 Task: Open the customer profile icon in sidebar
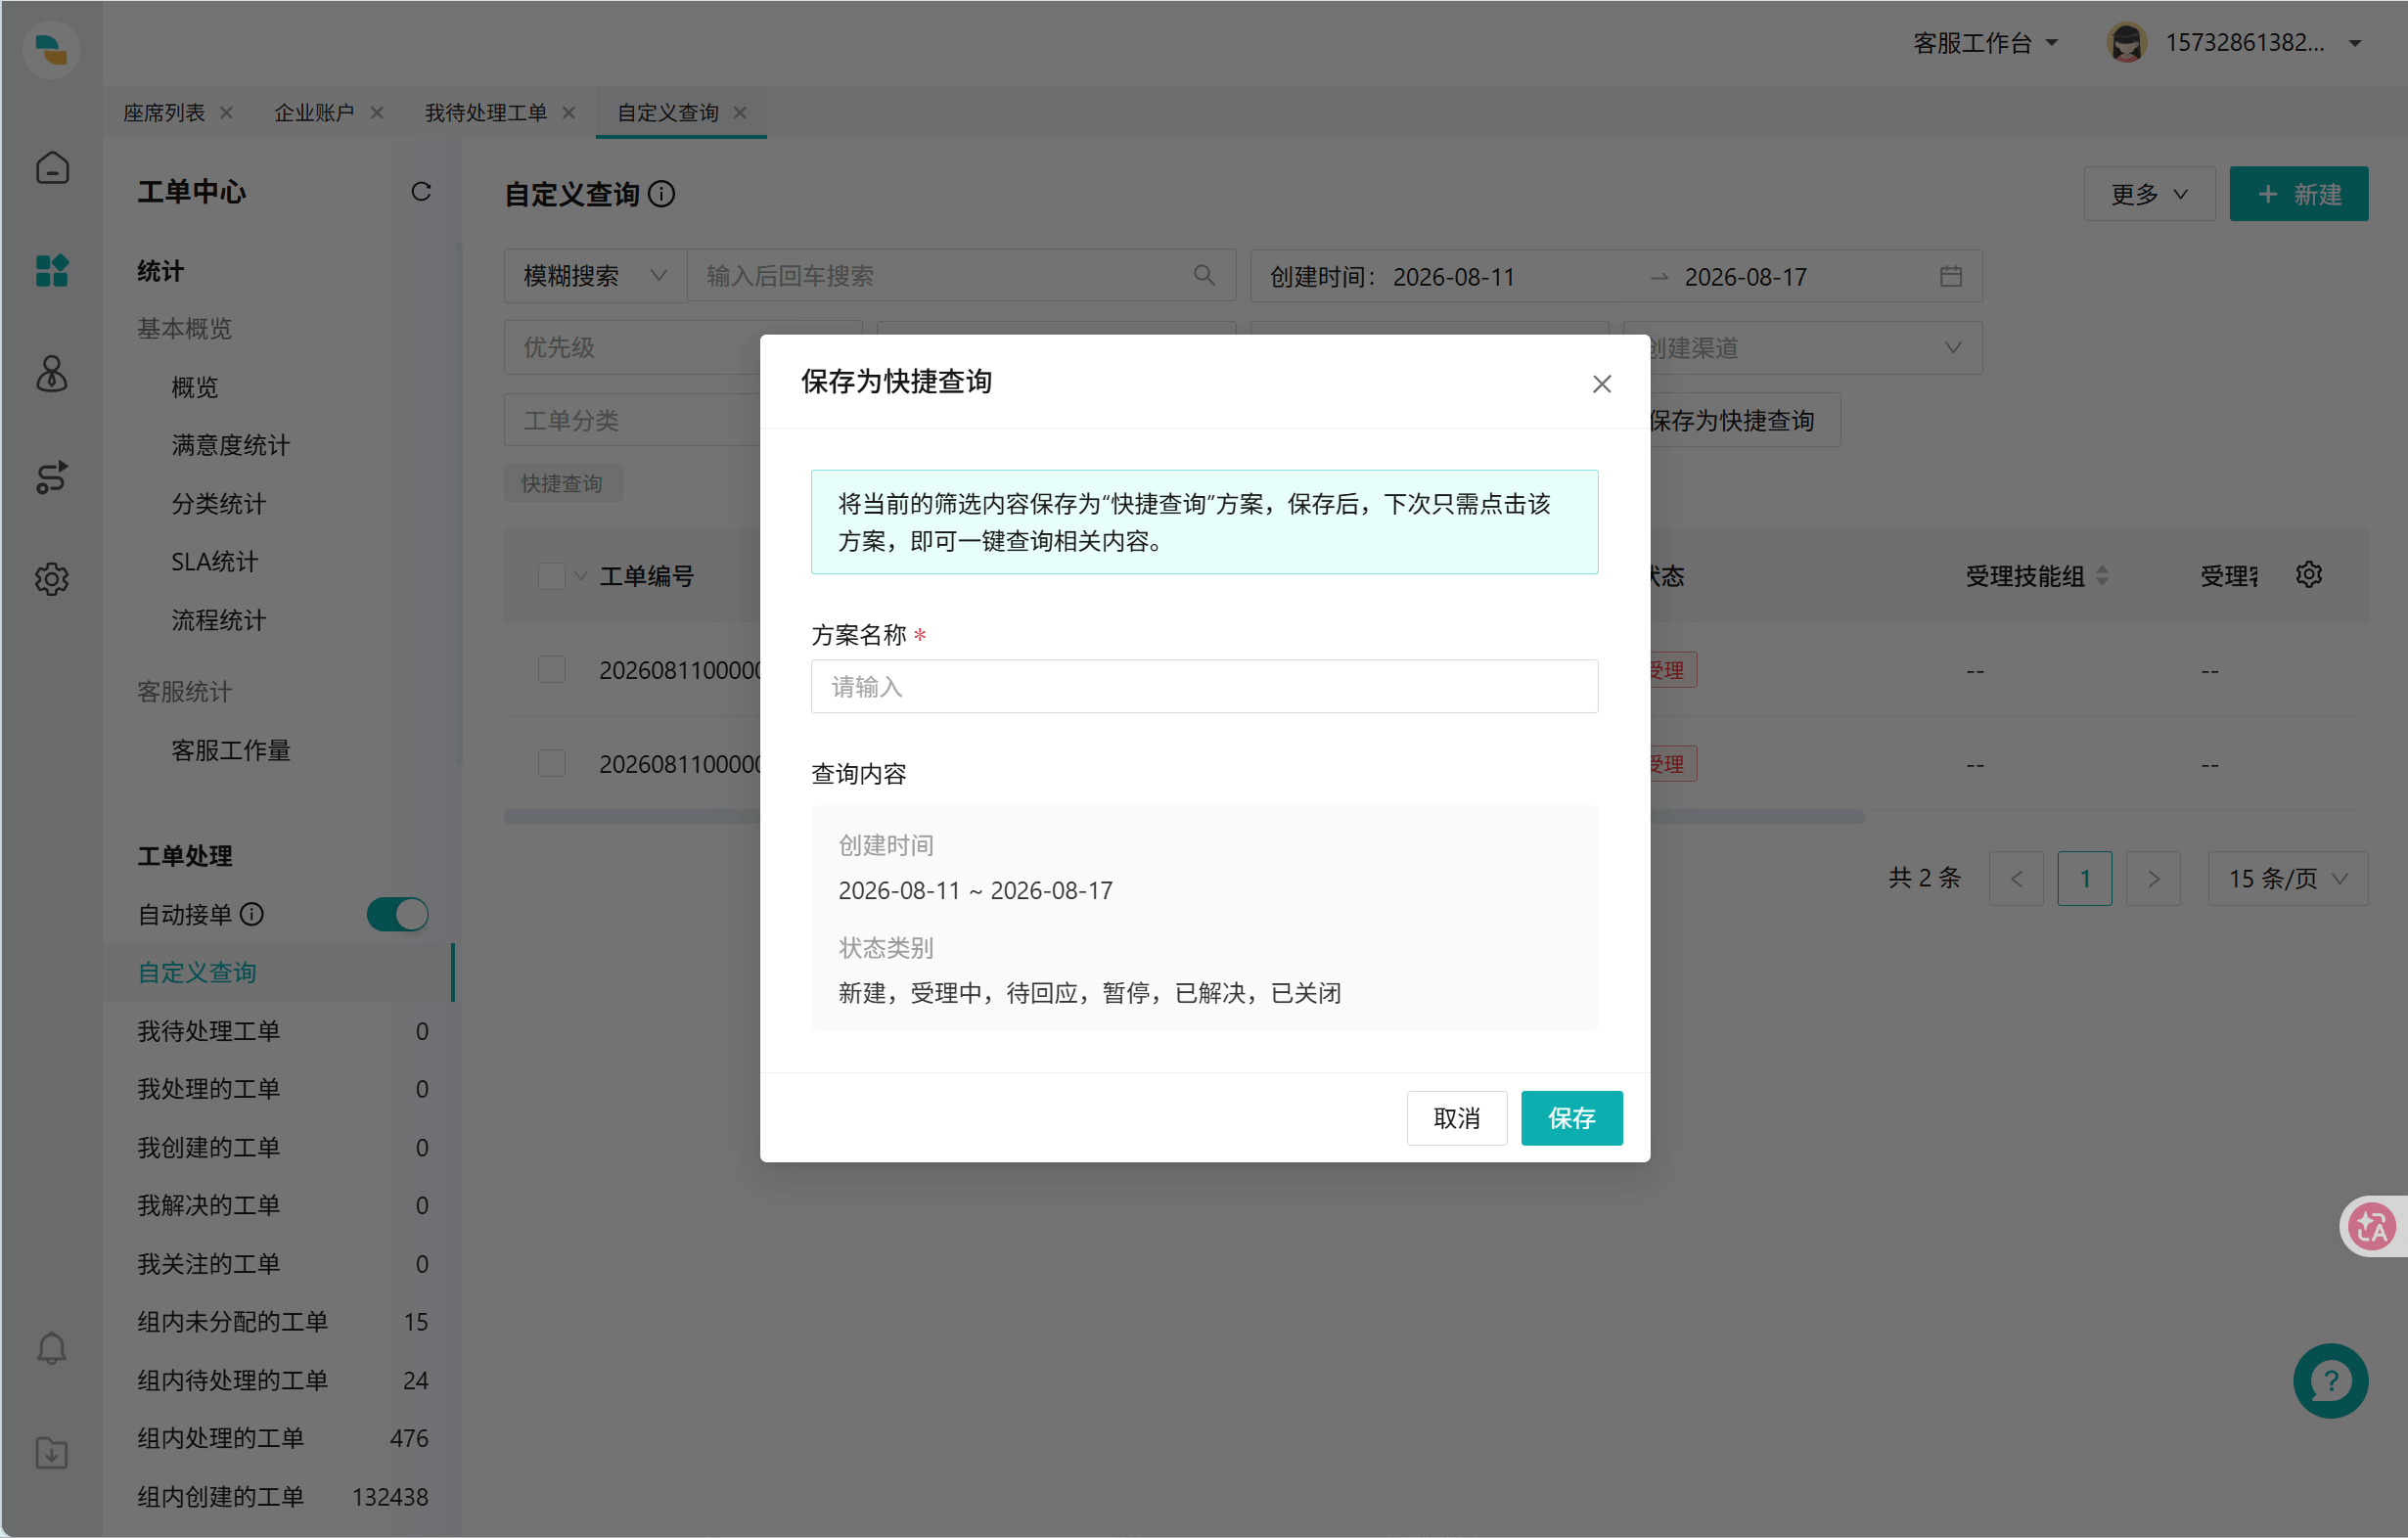click(52, 373)
